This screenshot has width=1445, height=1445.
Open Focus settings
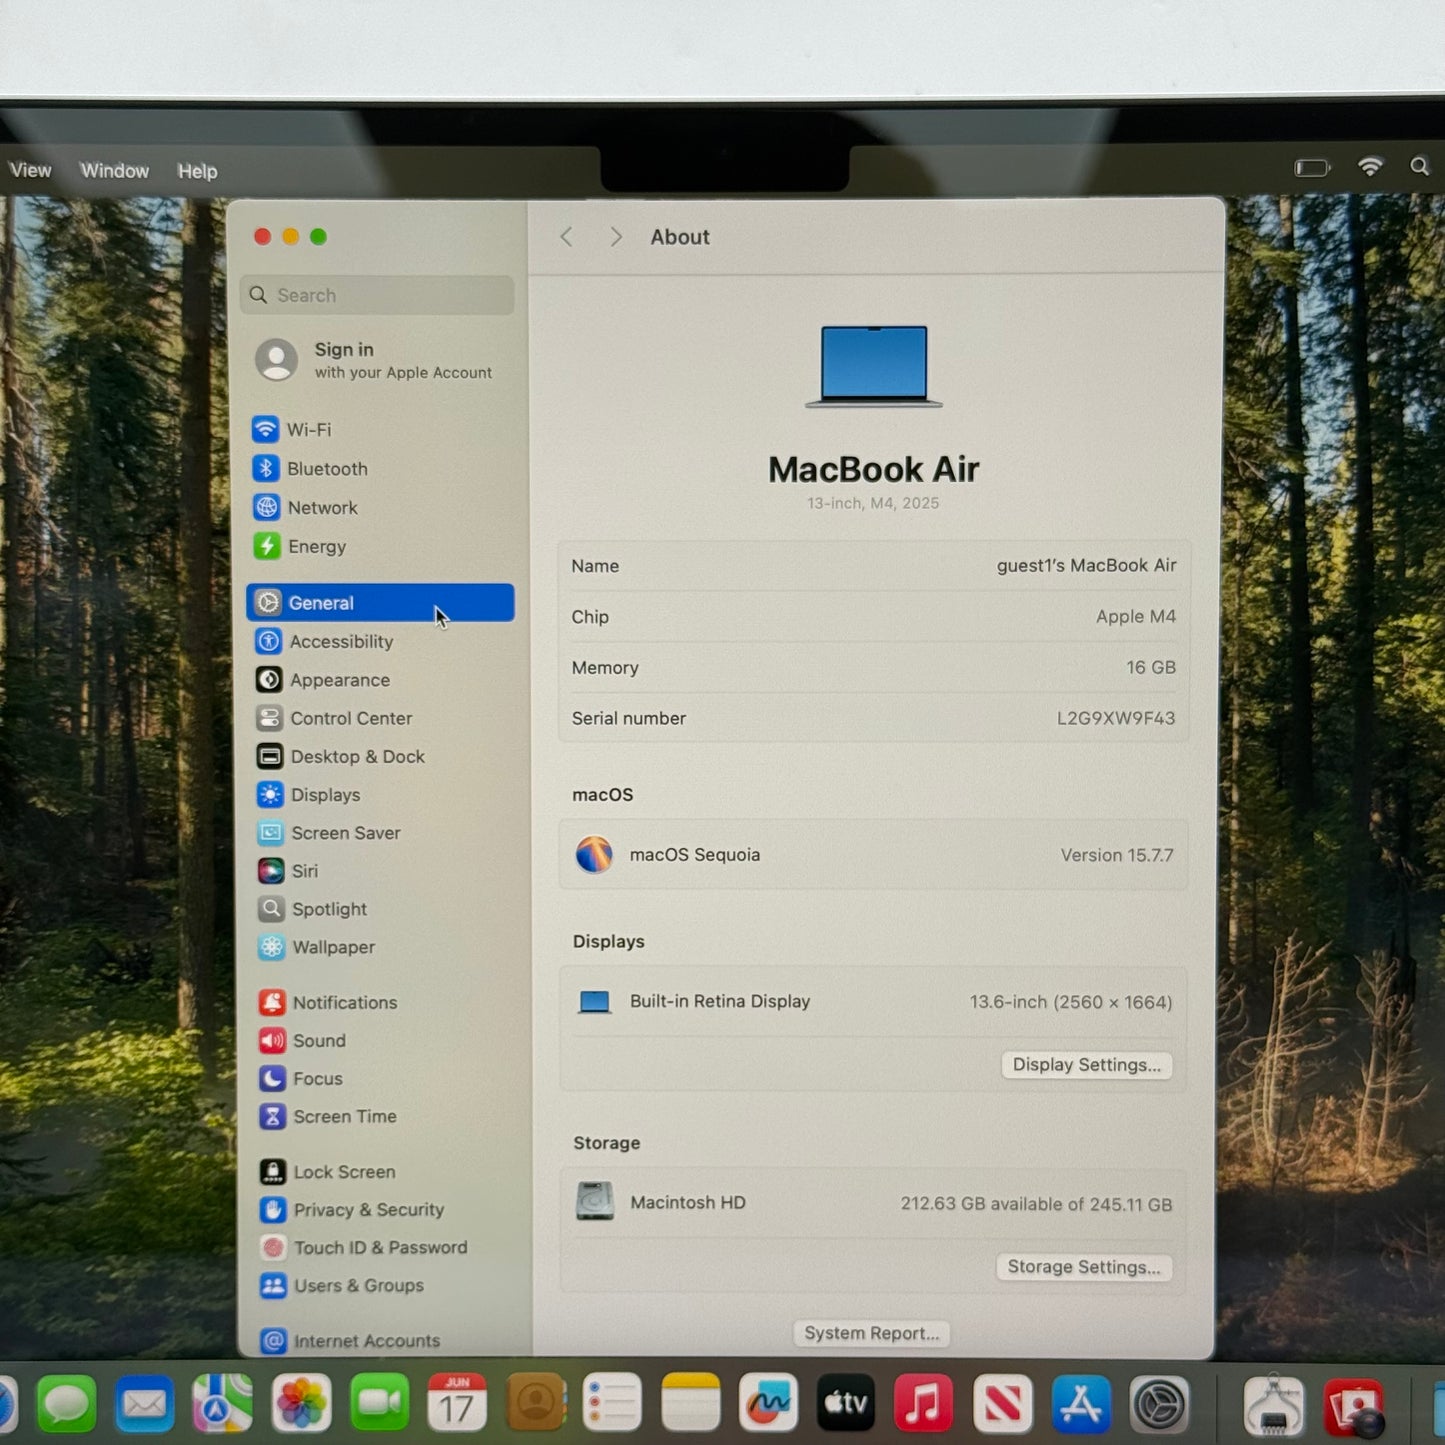click(x=301, y=1079)
